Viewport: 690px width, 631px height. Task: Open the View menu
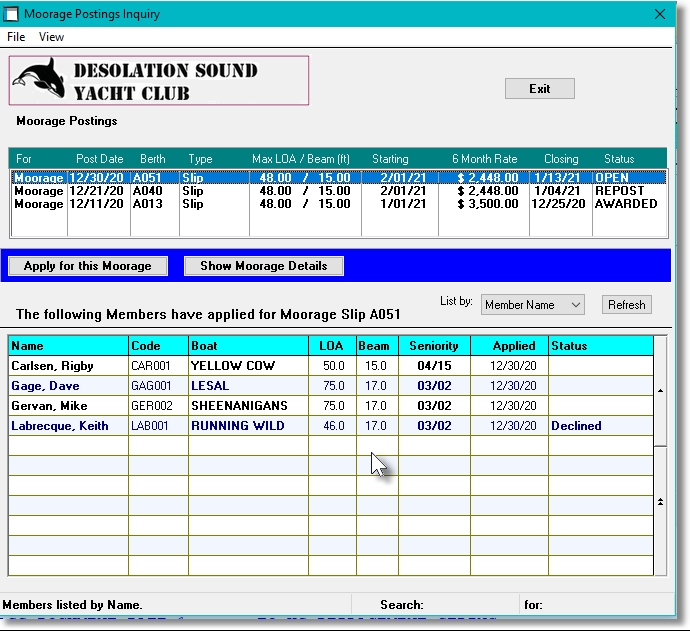pos(51,37)
